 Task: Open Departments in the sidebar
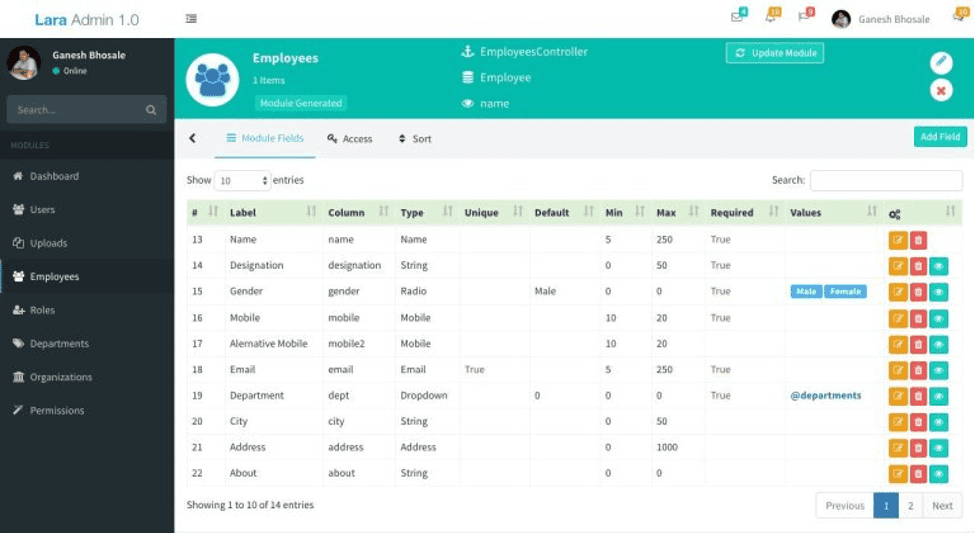click(x=59, y=344)
